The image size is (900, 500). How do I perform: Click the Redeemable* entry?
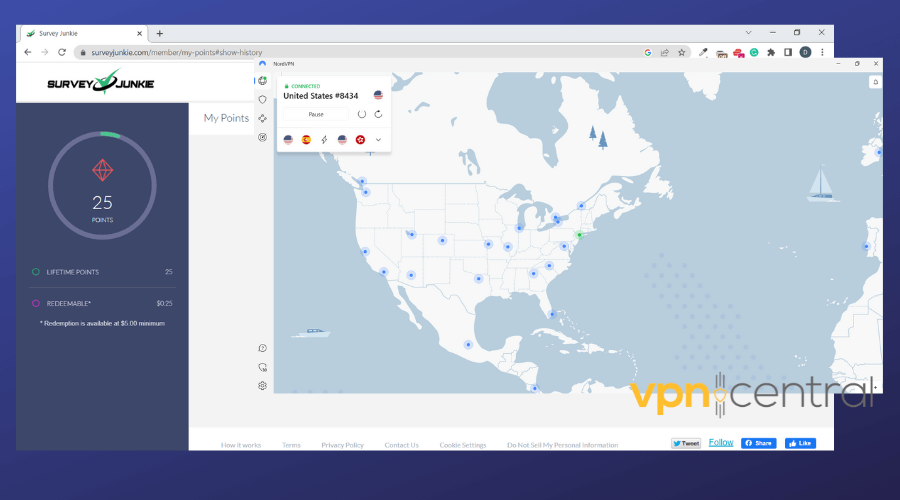(102, 303)
